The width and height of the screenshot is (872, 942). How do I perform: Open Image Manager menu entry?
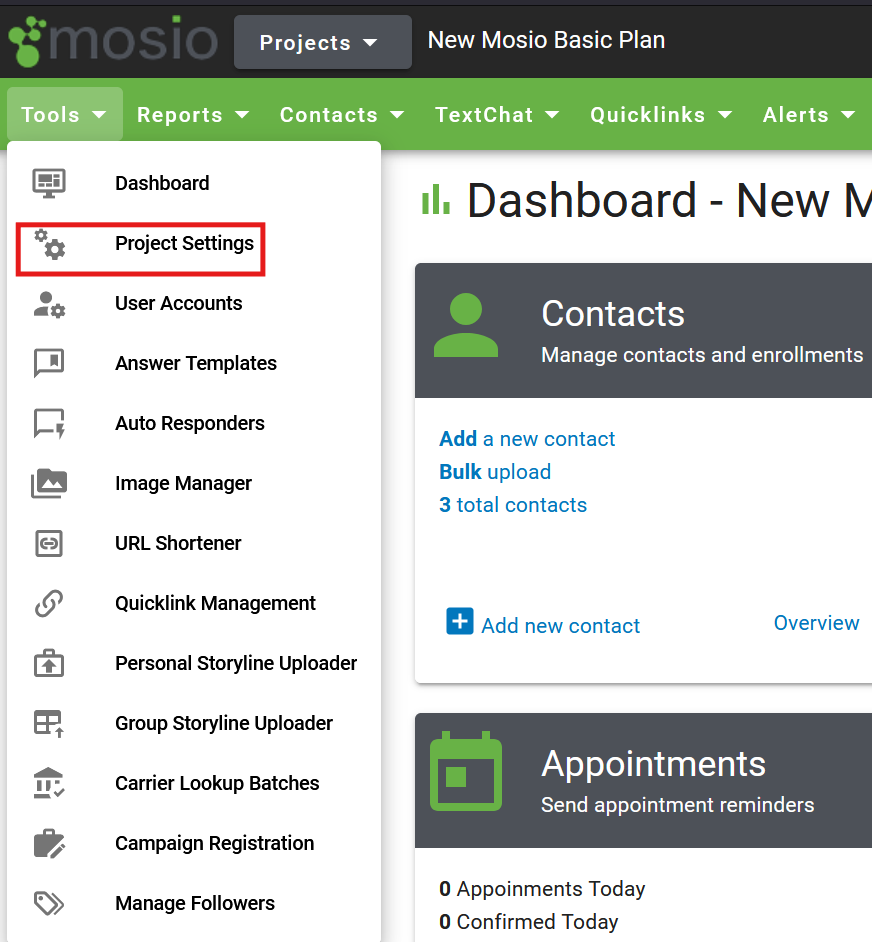coord(194,484)
